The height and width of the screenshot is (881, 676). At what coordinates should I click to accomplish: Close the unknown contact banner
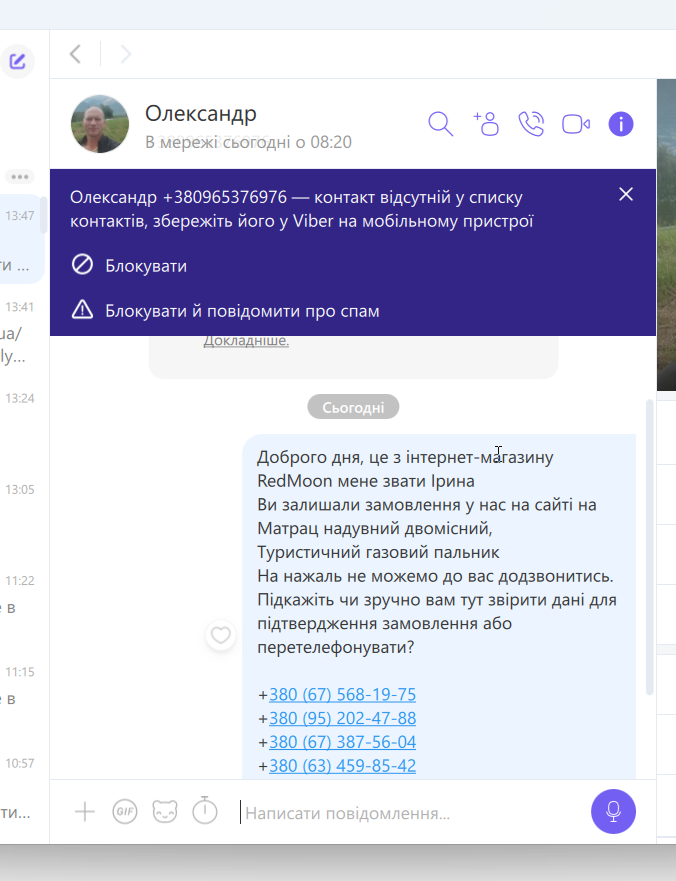pos(626,194)
